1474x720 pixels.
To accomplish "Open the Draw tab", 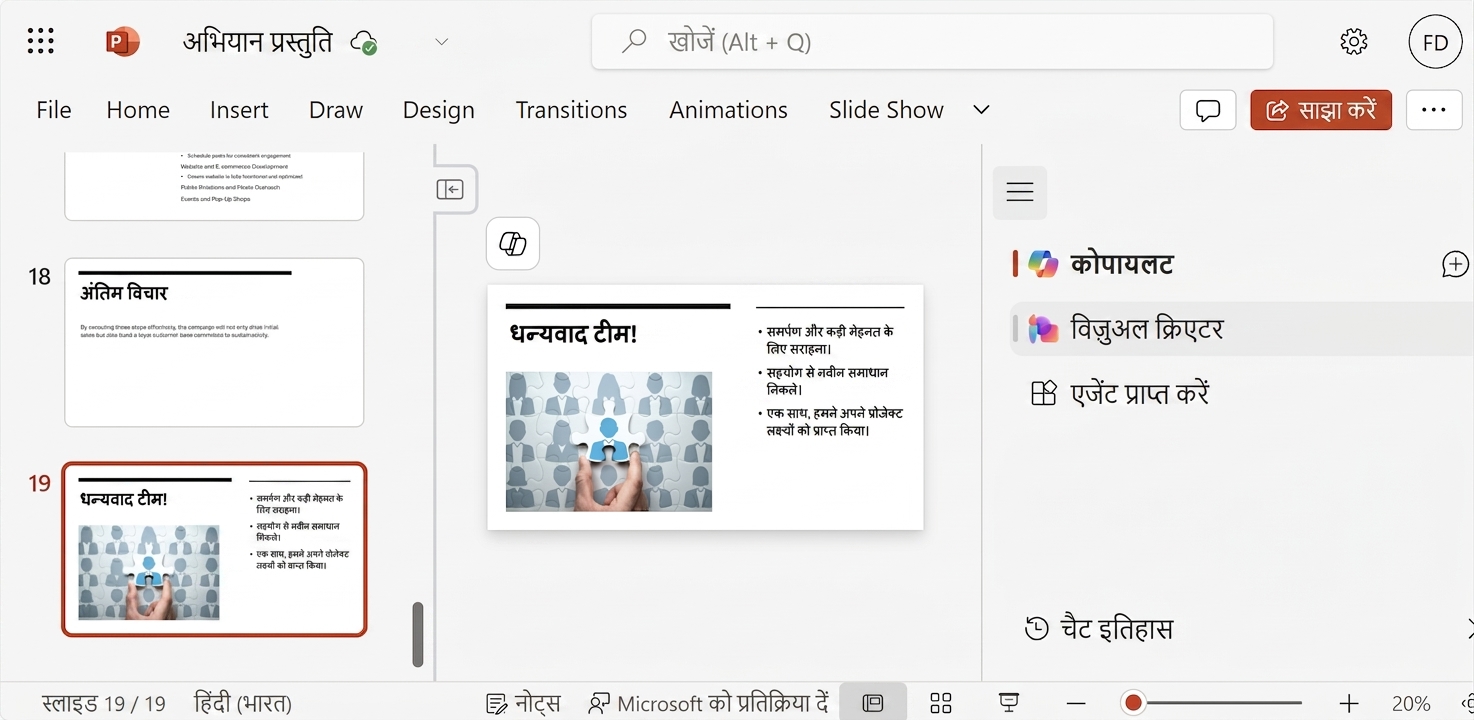I will (x=336, y=110).
